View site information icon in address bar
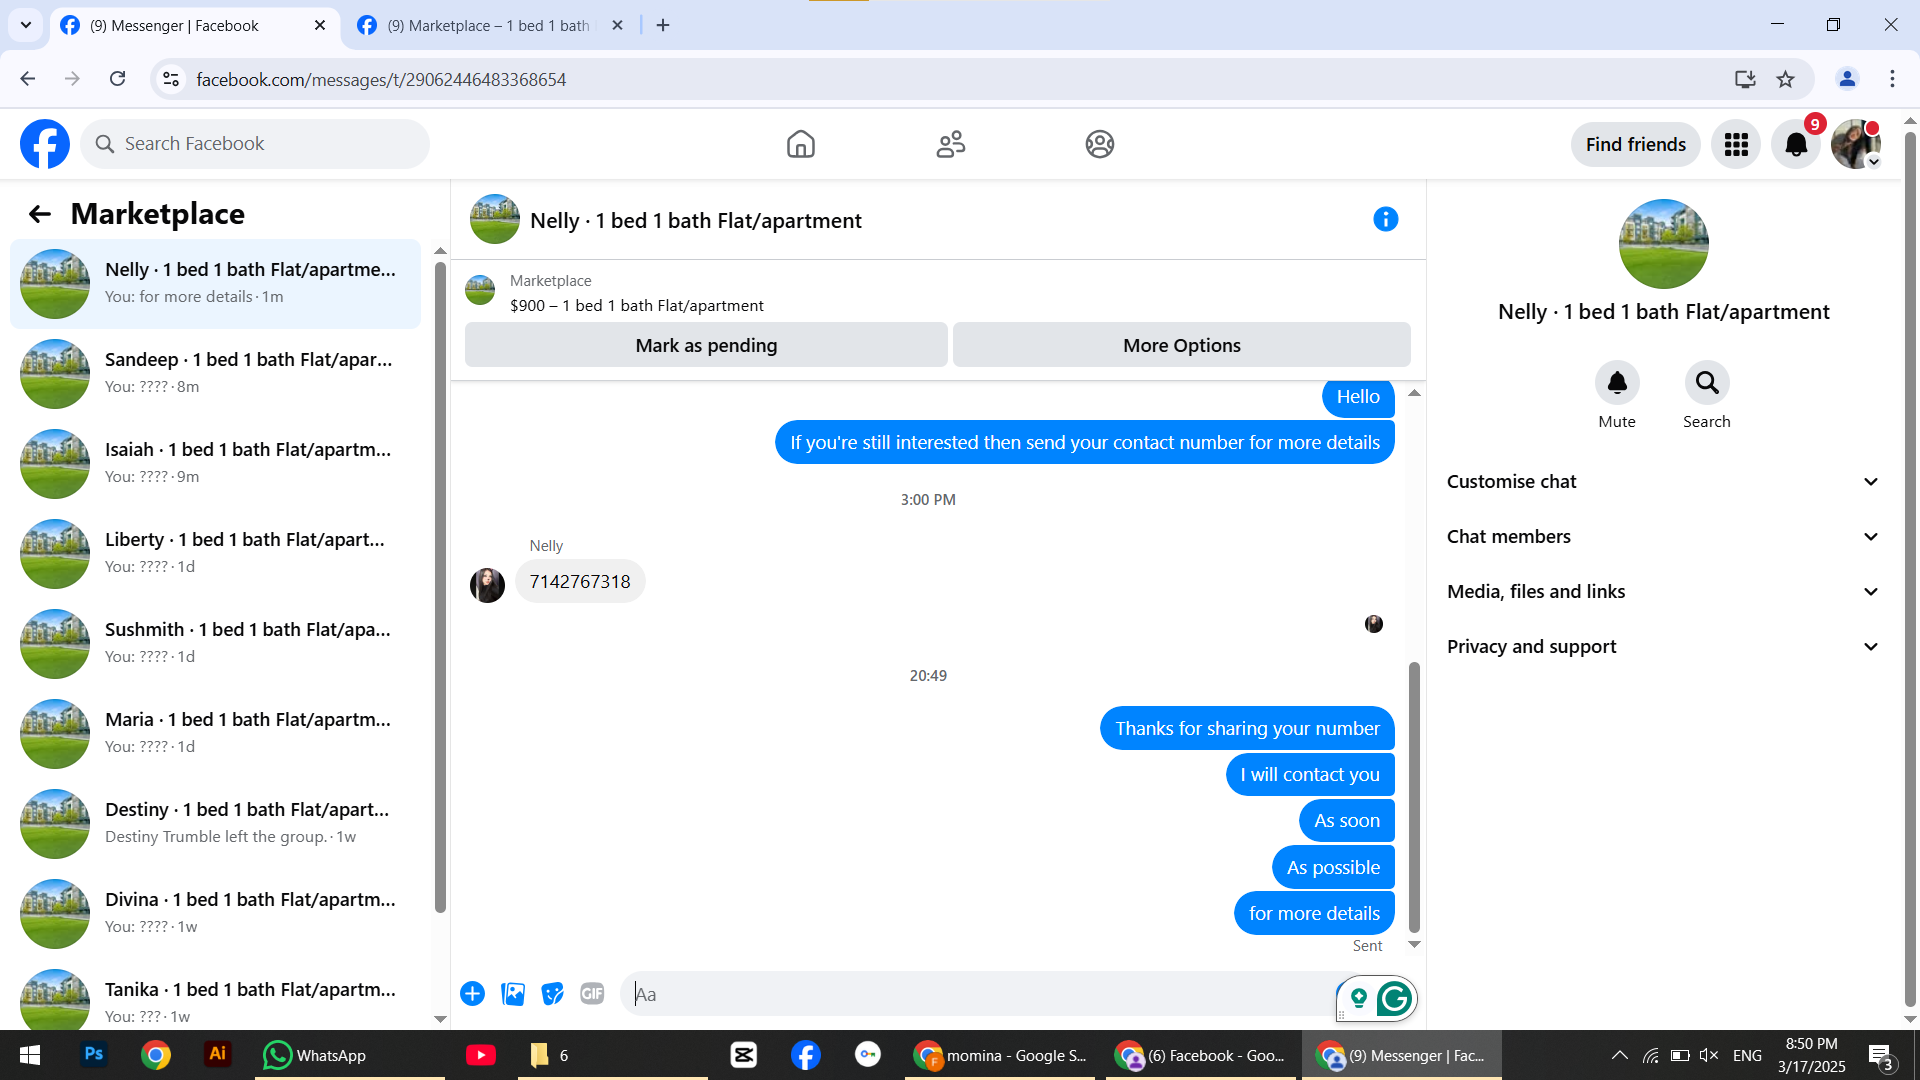 tap(171, 79)
